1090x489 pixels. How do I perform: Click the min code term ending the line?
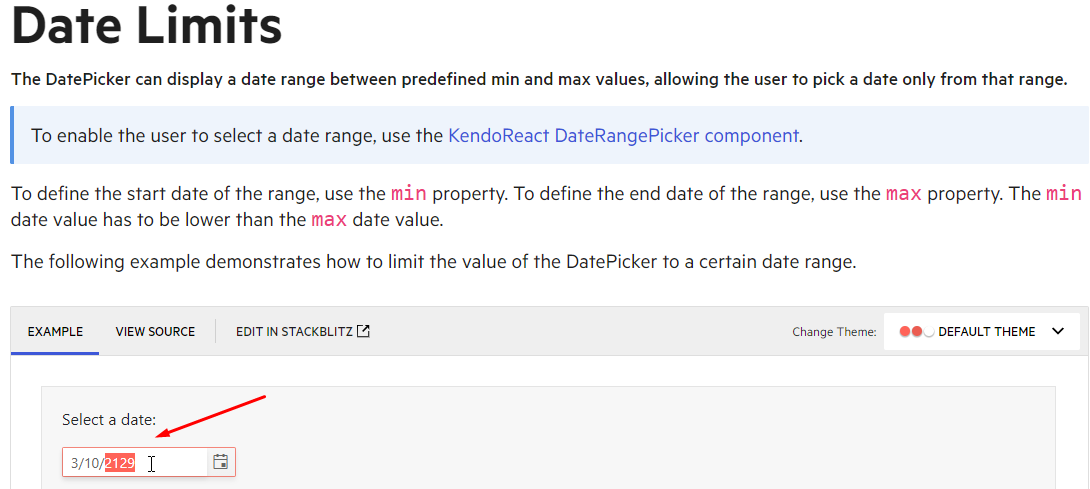(x=1064, y=193)
